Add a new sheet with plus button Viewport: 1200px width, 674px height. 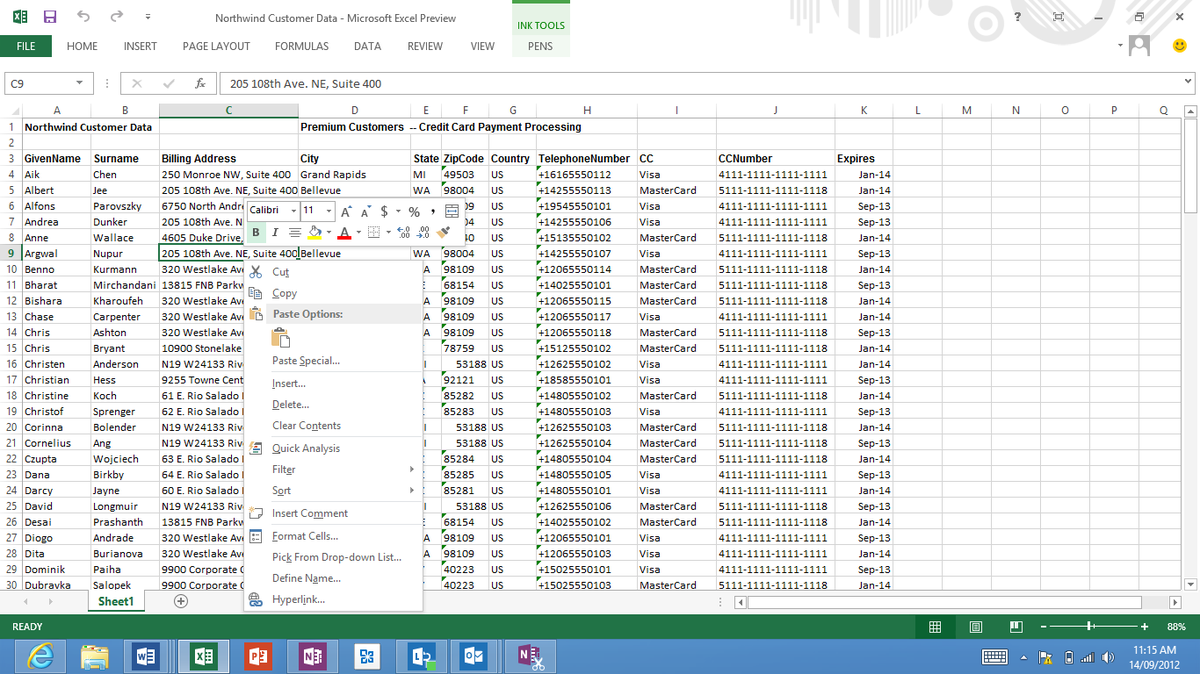click(x=180, y=601)
